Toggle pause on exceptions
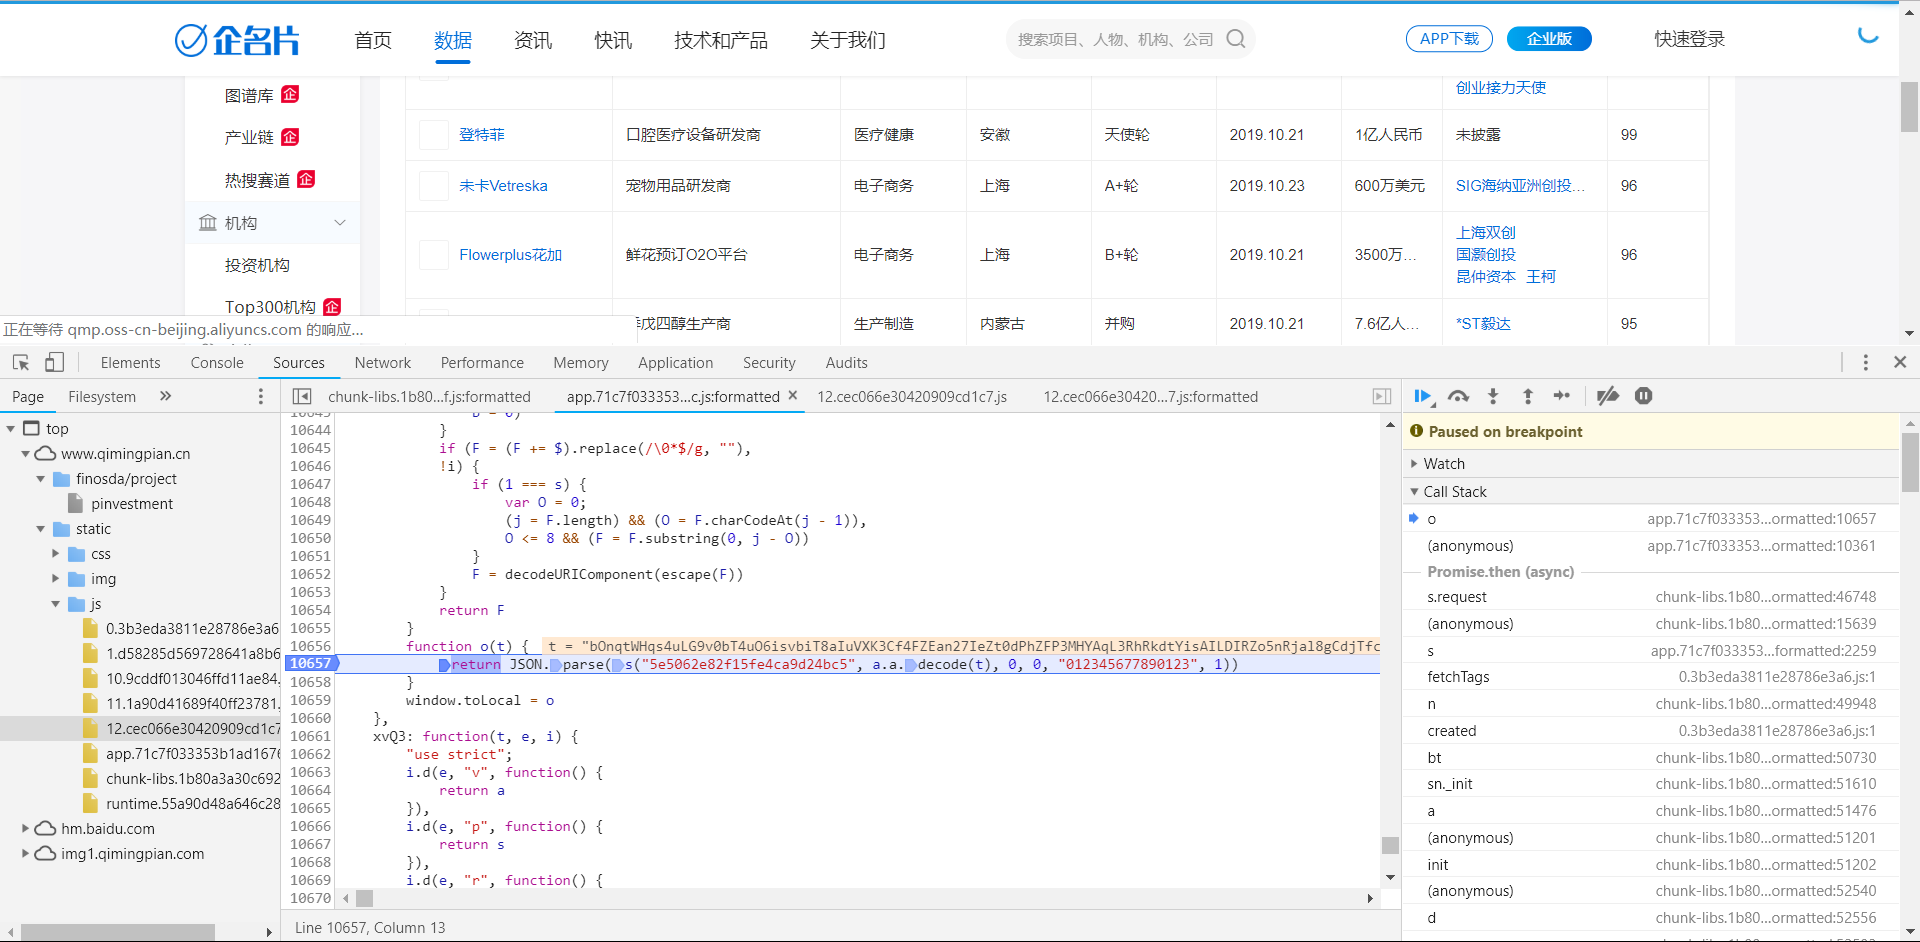The width and height of the screenshot is (1920, 942). 1643,396
